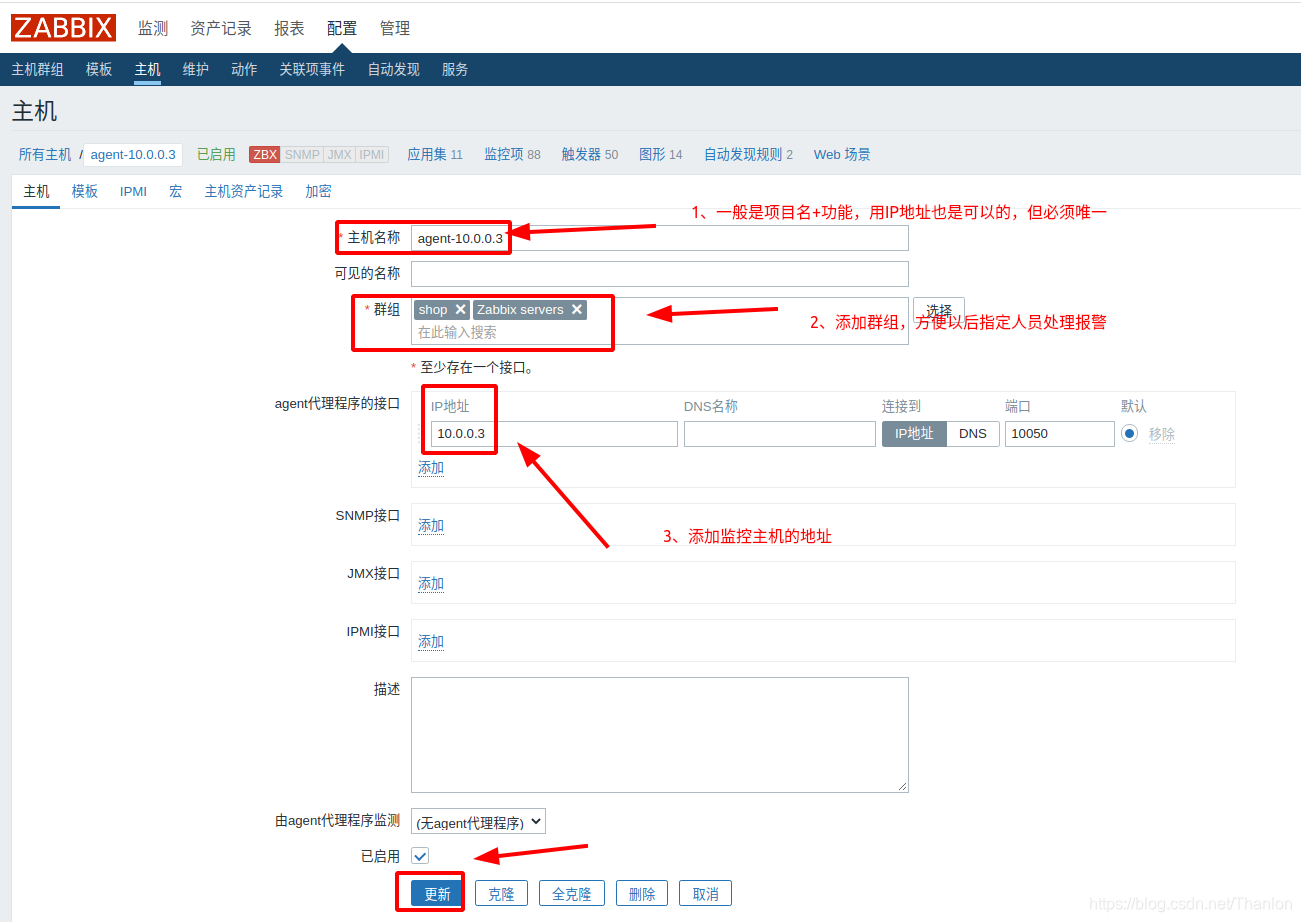This screenshot has width=1301, height=922.
Task: Add a JMX interface
Action: [431, 584]
